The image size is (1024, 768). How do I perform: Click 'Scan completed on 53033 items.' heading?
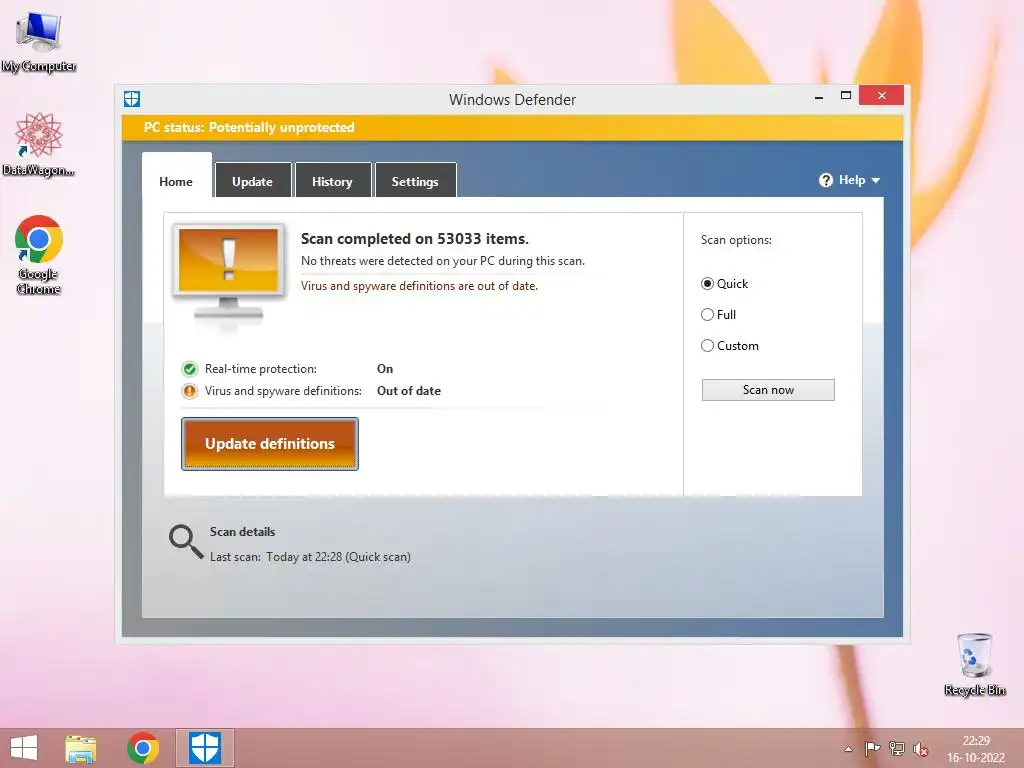[x=415, y=239]
